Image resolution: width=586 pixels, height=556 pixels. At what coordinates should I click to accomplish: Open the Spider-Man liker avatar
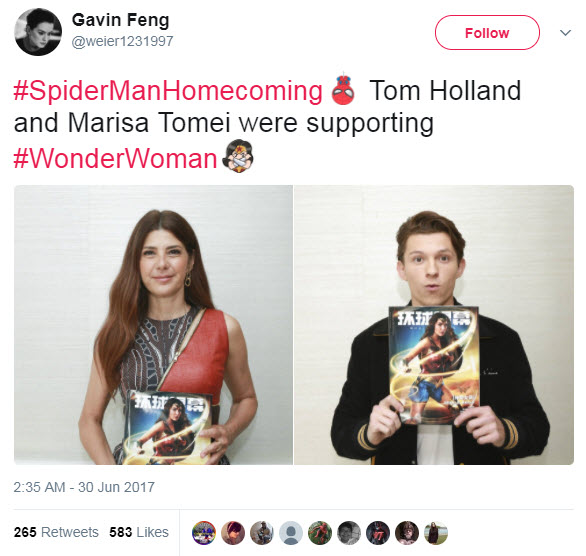320,532
